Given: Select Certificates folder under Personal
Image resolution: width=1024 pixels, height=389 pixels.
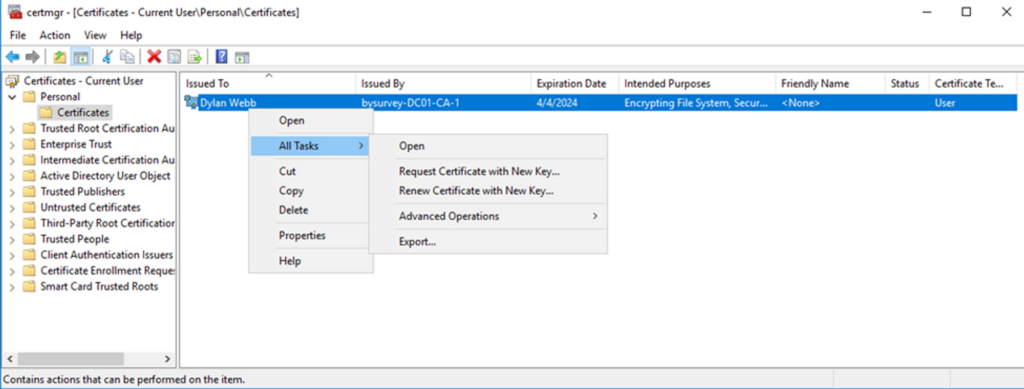Looking at the screenshot, I should (74, 112).
